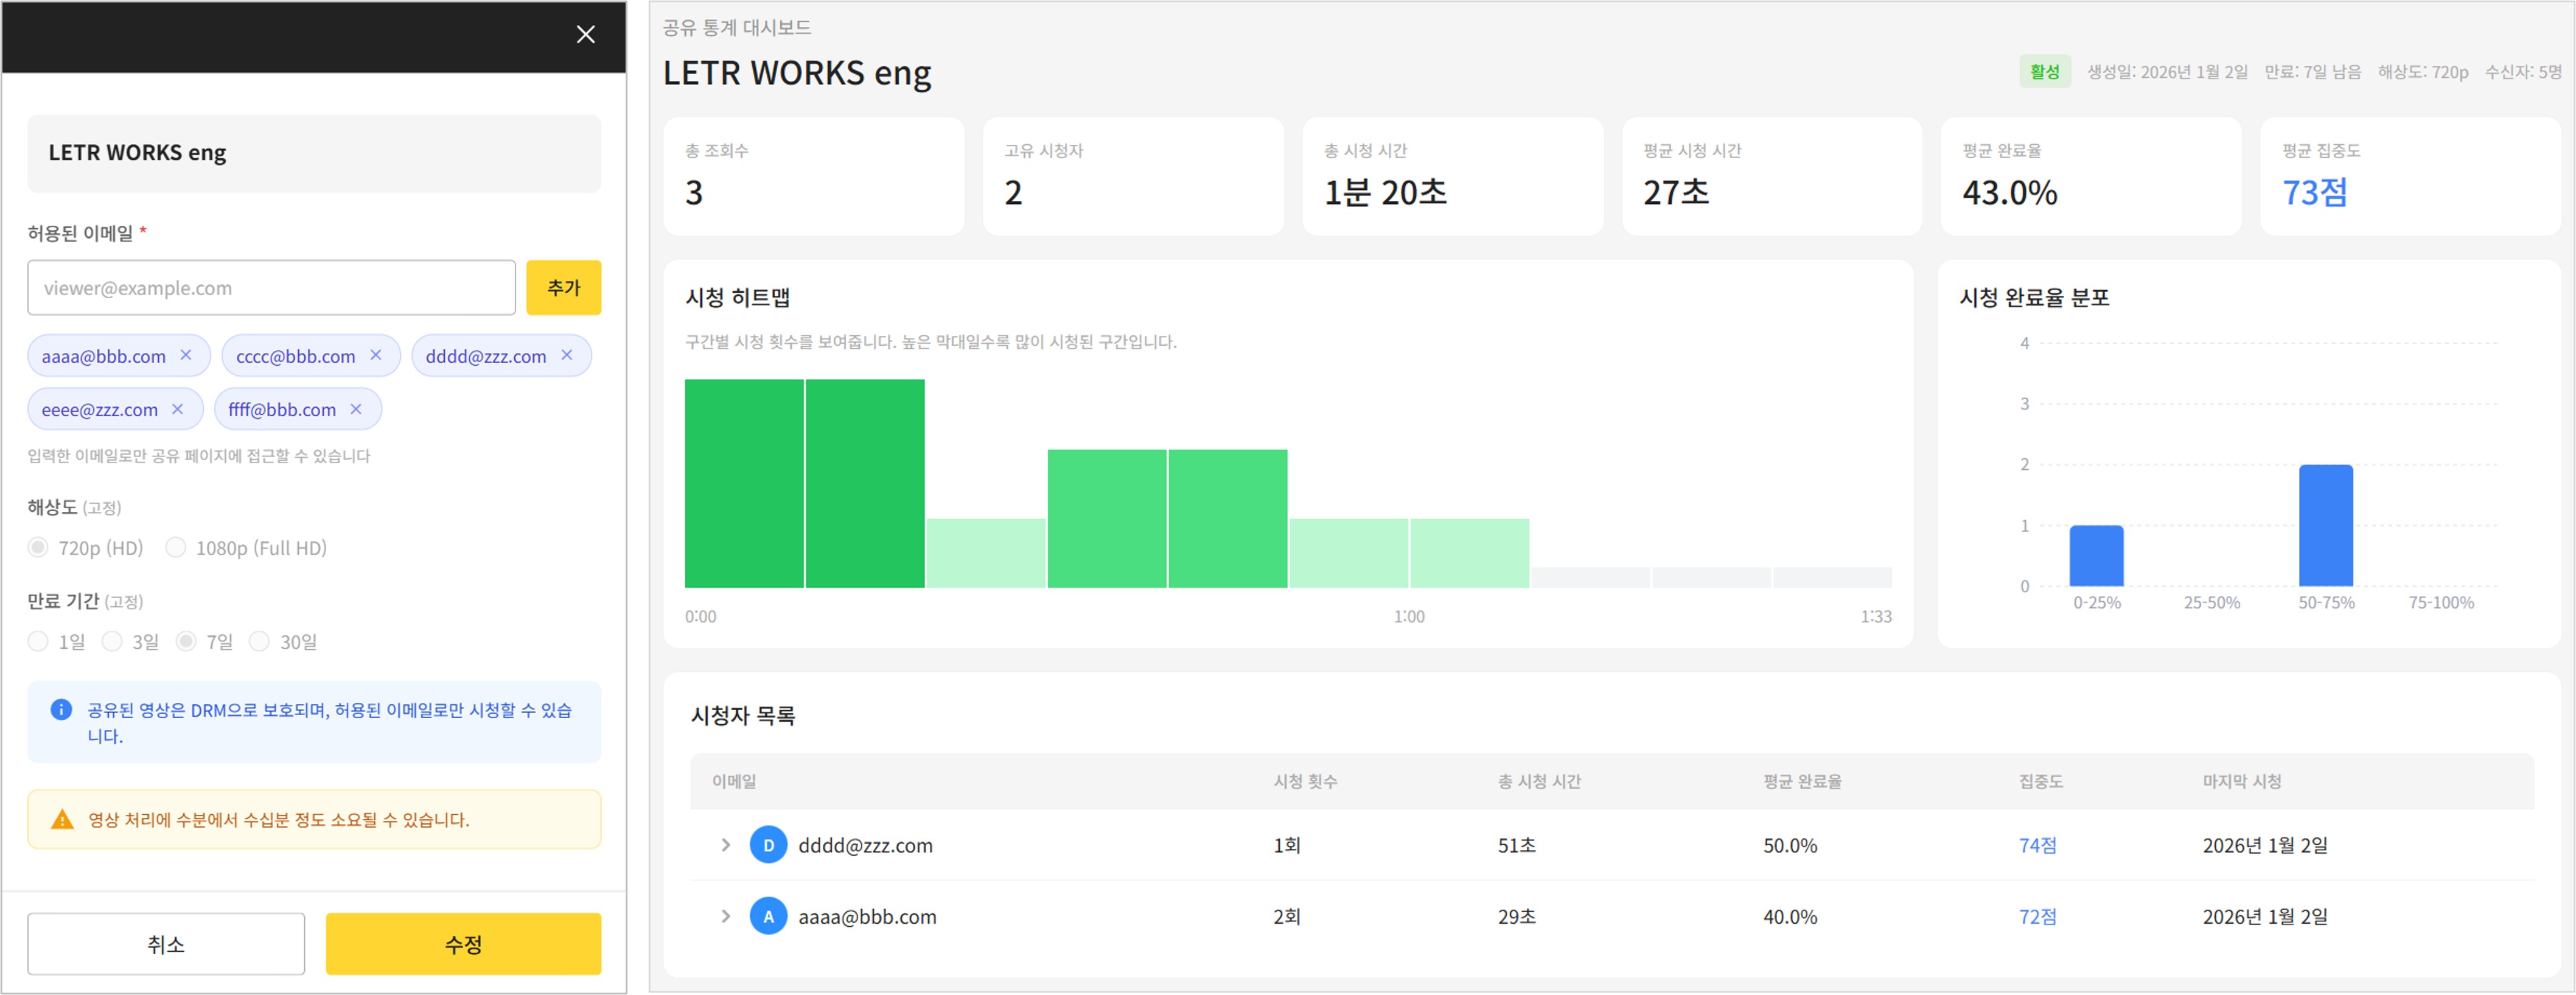Viewport: 2576px width, 995px height.
Task: Remove aaaa@bbb.com email chip
Action: [x=186, y=355]
